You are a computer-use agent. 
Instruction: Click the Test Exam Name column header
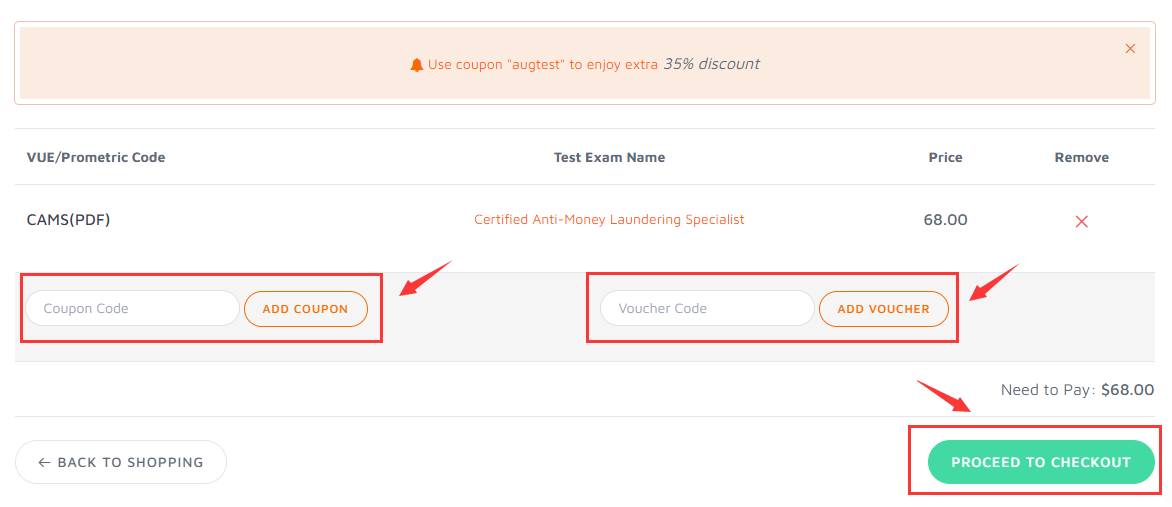click(x=609, y=158)
